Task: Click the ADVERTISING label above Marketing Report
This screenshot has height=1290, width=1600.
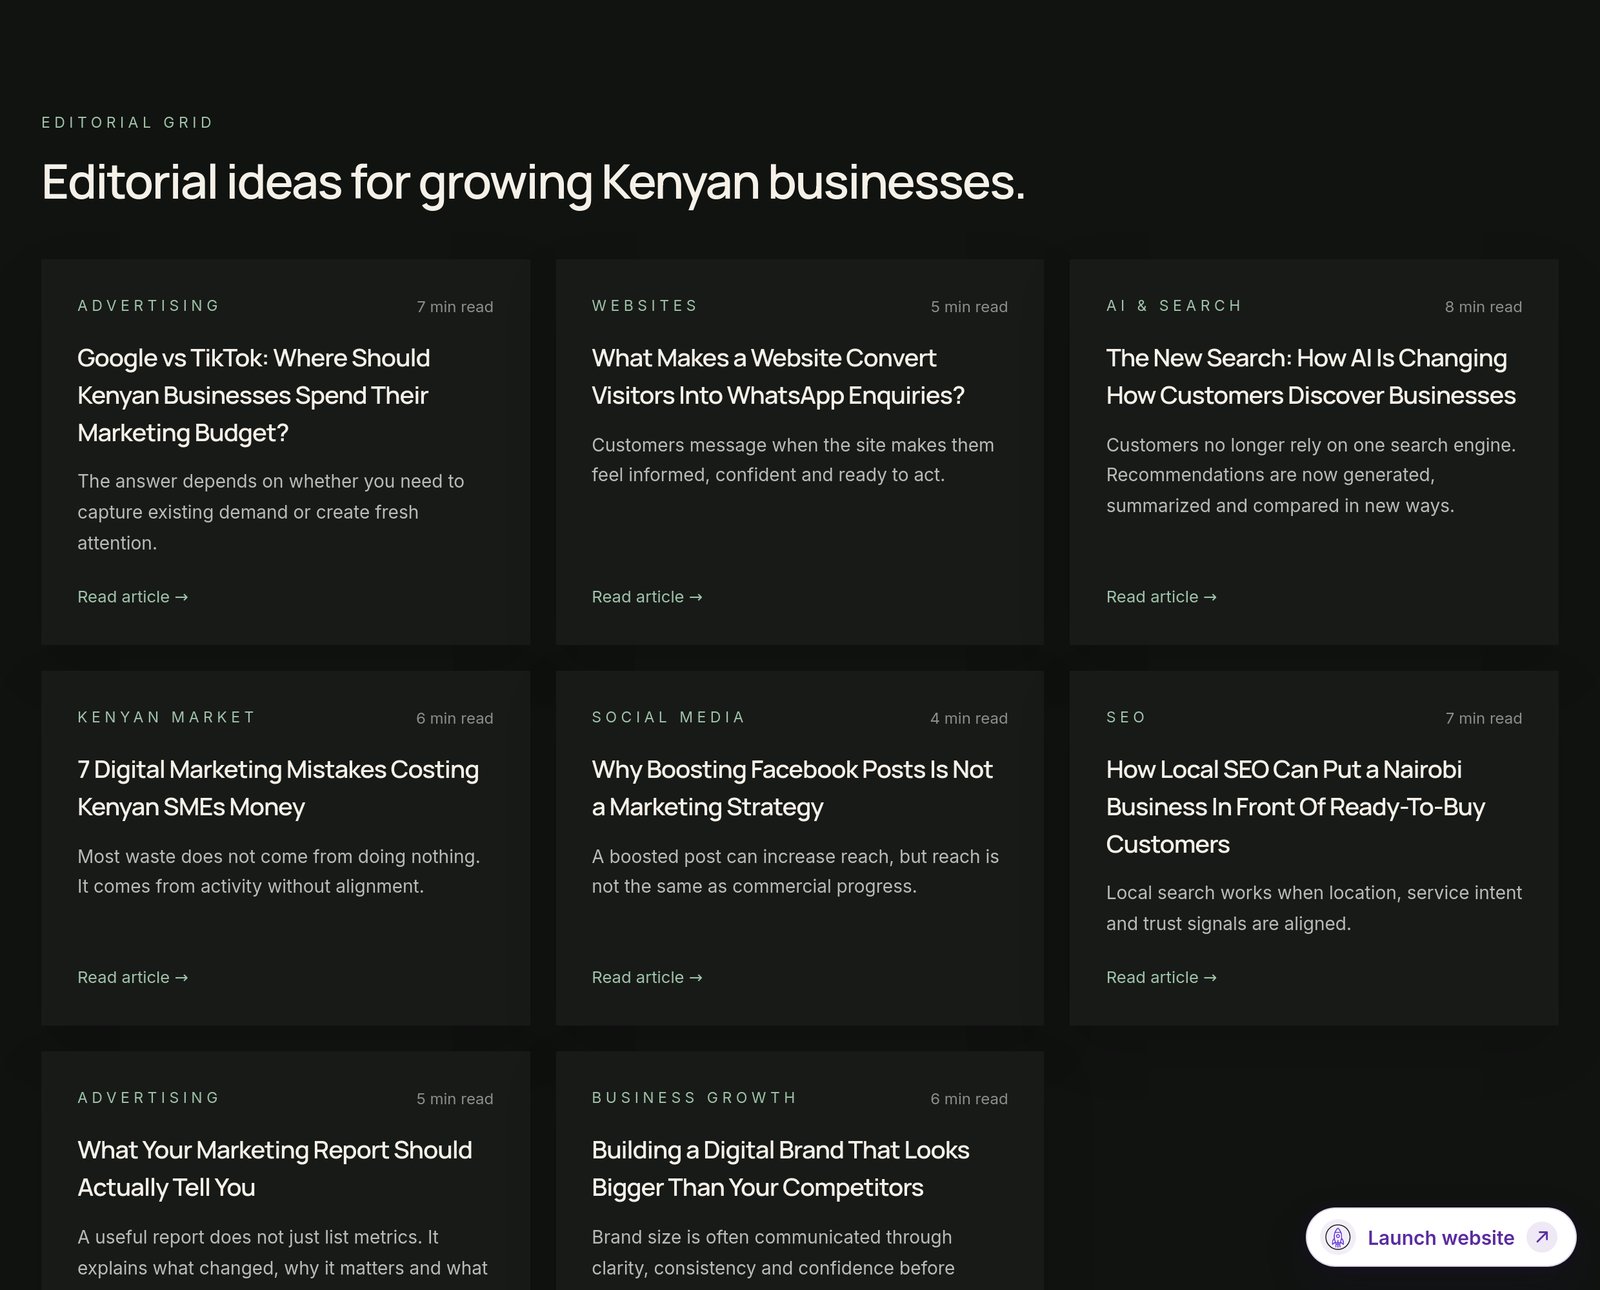Action: [149, 1098]
